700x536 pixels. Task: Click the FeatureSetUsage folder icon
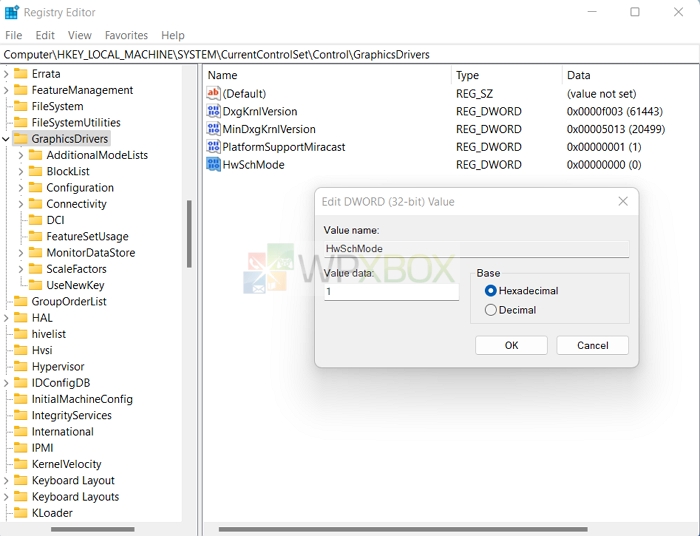[35, 236]
